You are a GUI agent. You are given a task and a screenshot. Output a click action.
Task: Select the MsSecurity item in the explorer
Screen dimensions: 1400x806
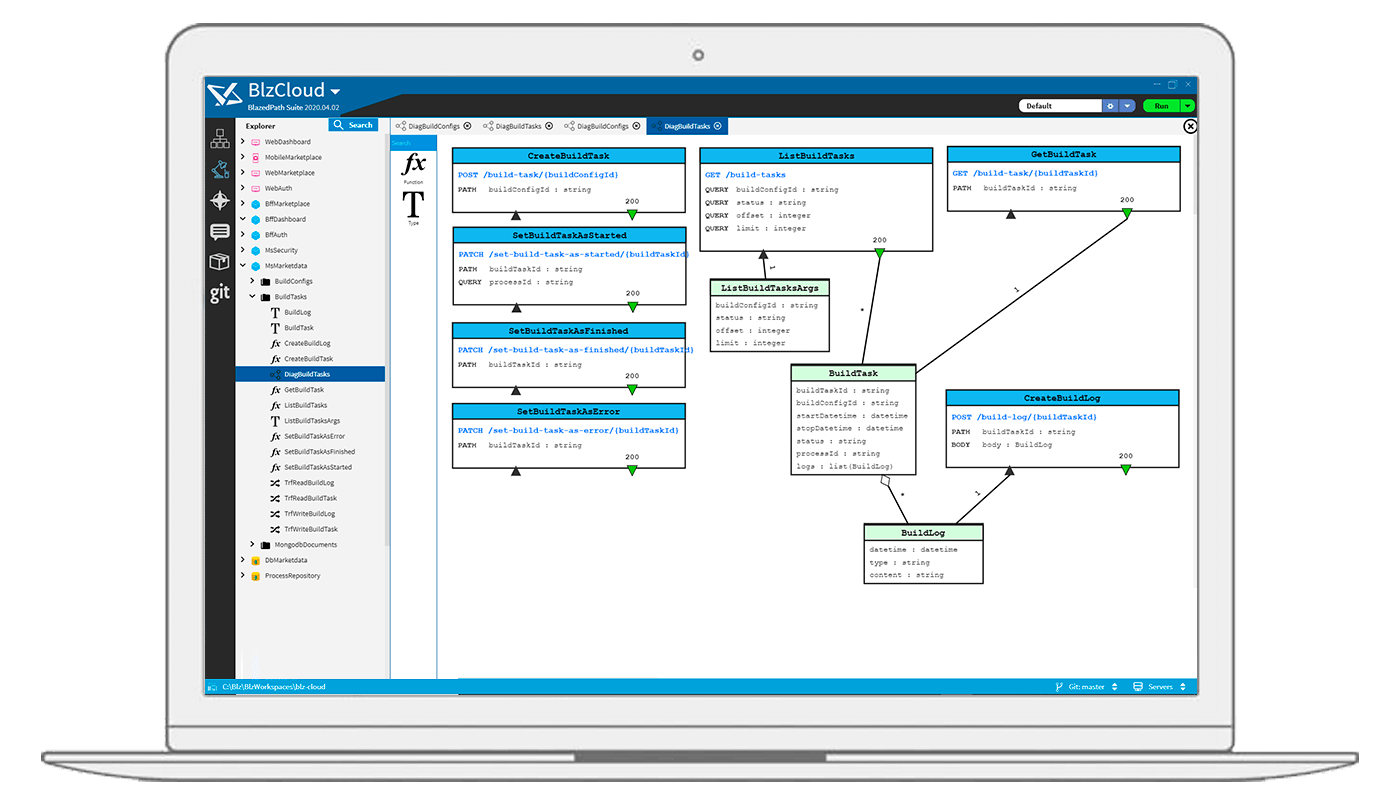pos(281,250)
